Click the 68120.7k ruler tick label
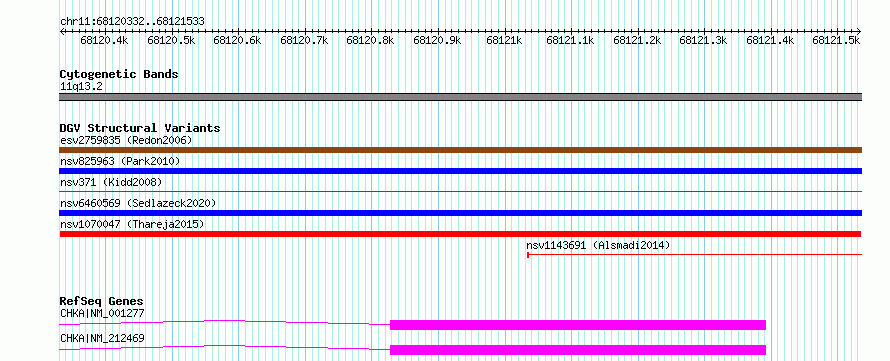This screenshot has width=890, height=361. click(x=304, y=40)
